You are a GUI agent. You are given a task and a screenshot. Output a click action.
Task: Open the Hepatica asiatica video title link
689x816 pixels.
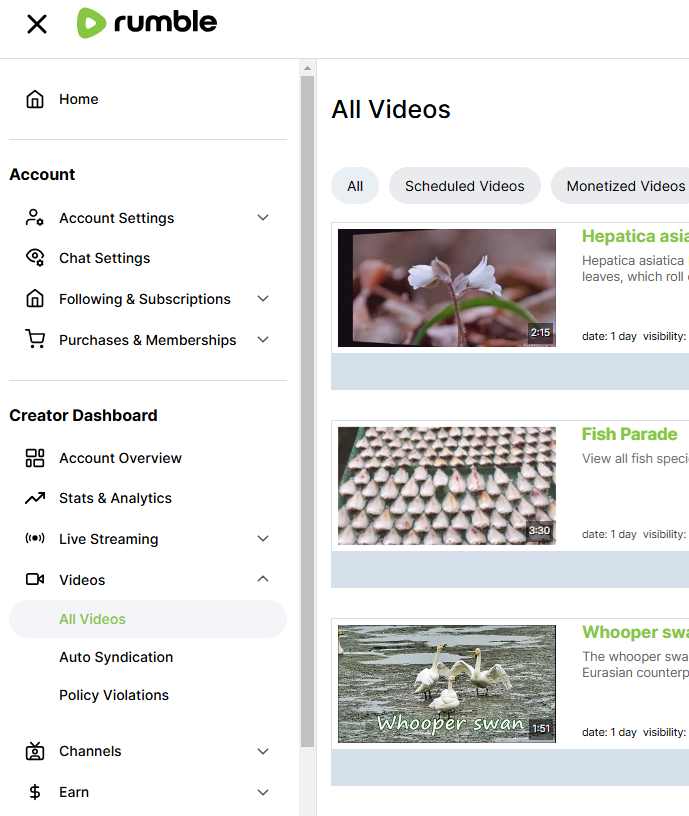pyautogui.click(x=635, y=236)
